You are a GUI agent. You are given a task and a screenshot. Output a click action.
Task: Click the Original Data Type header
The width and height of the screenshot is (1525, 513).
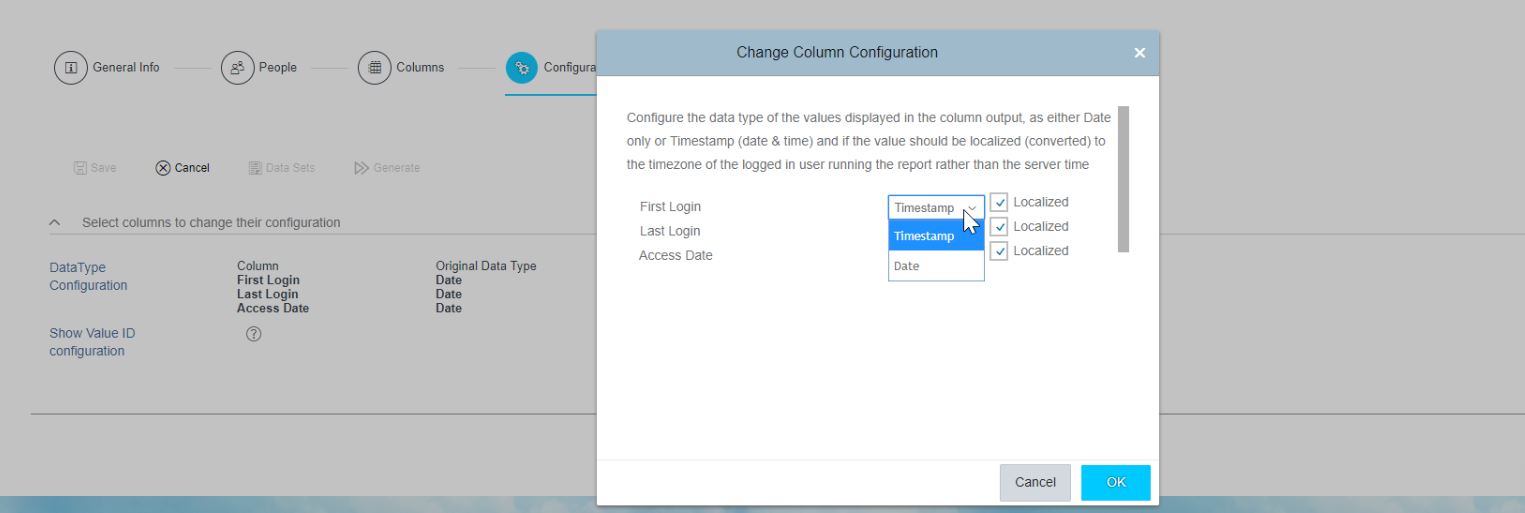pyautogui.click(x=486, y=266)
